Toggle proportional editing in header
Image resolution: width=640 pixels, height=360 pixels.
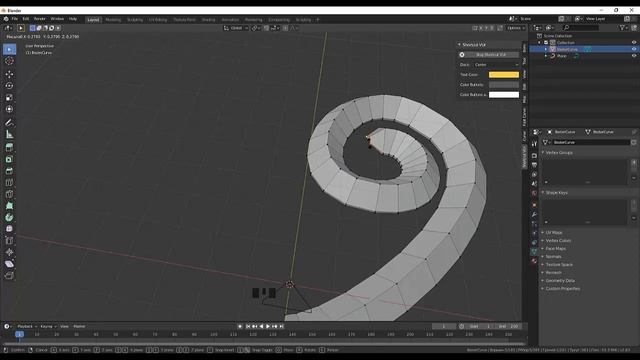pyautogui.click(x=285, y=28)
